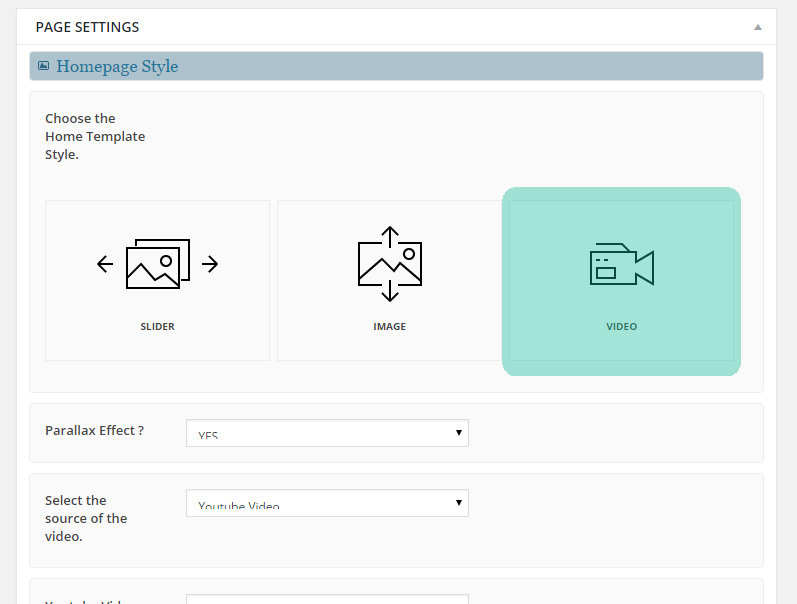The height and width of the screenshot is (604, 797).
Task: Click the 'Choose the Home Template Style' text
Action: (x=95, y=136)
